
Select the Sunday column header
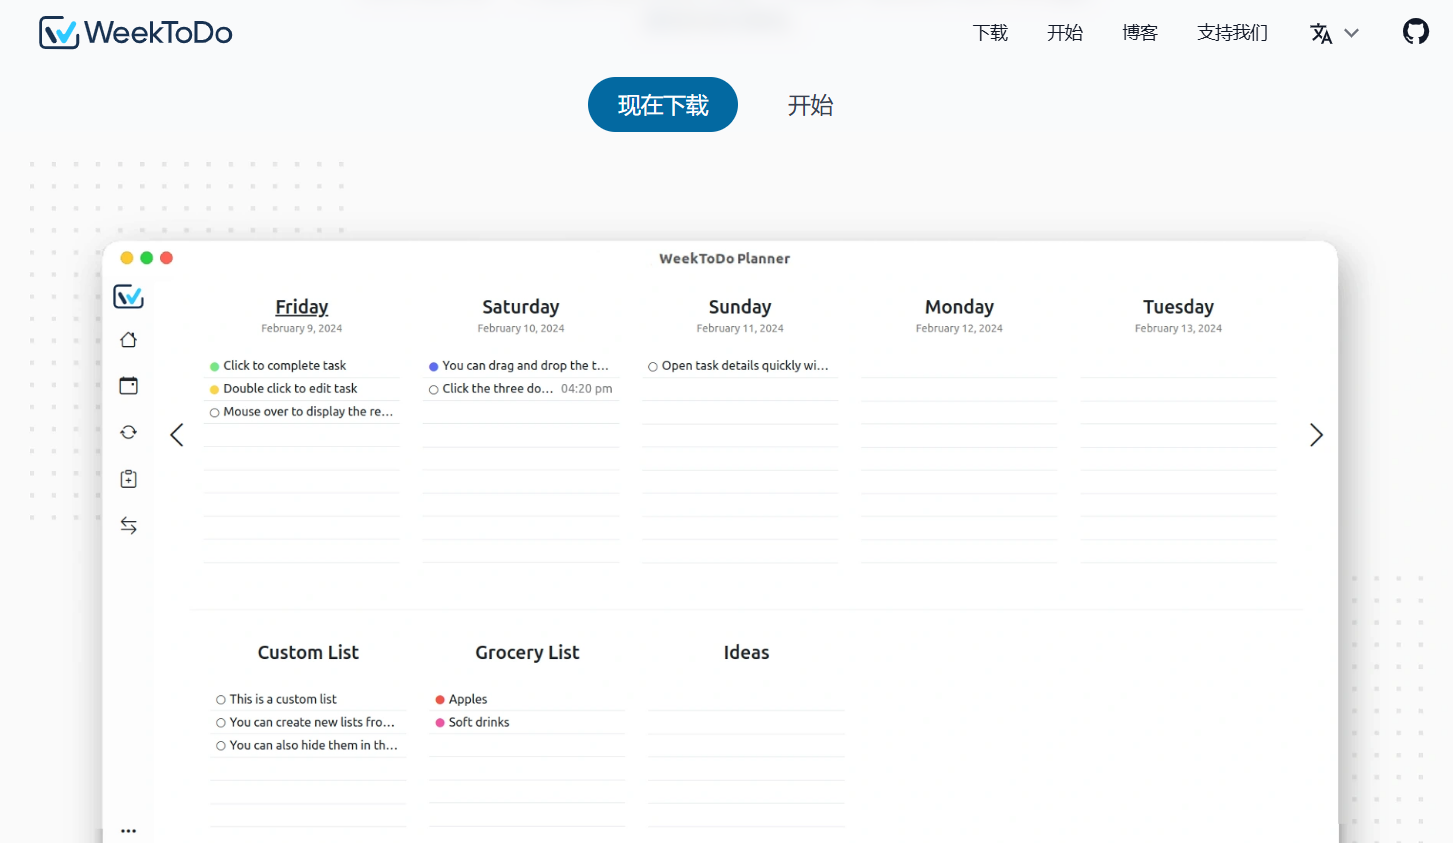740,307
